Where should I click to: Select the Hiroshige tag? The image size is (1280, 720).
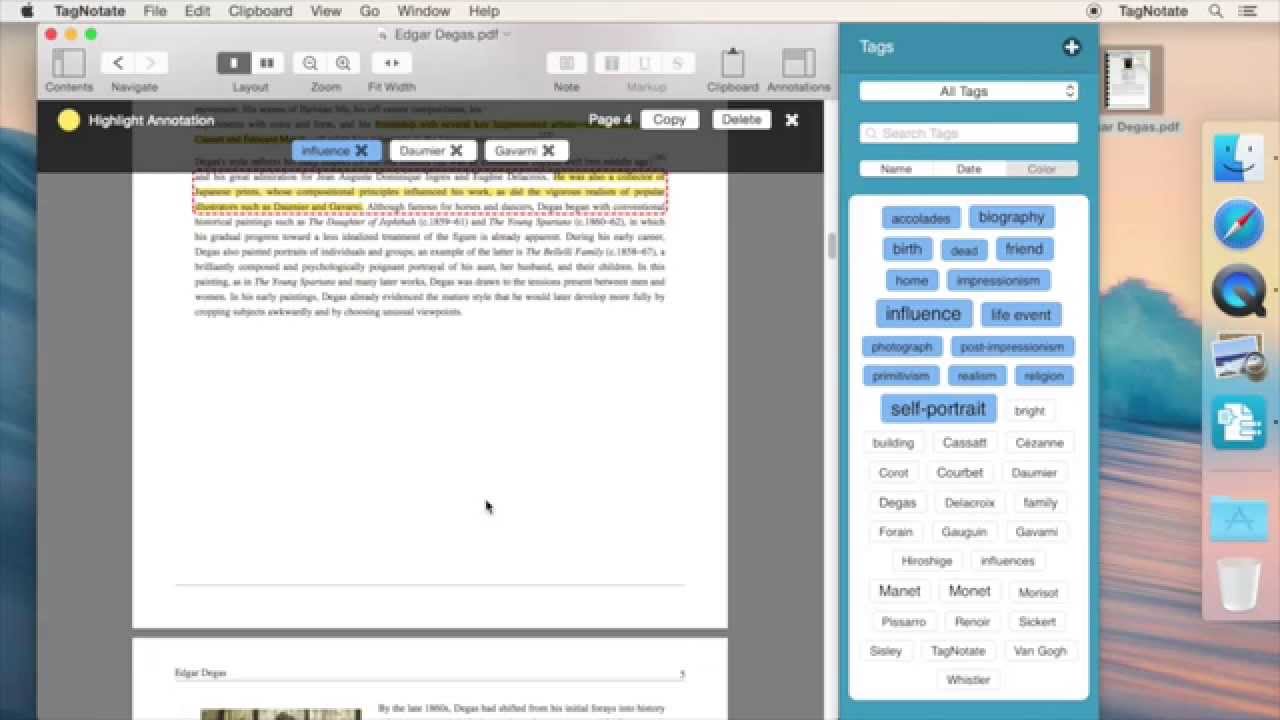[x=927, y=561]
